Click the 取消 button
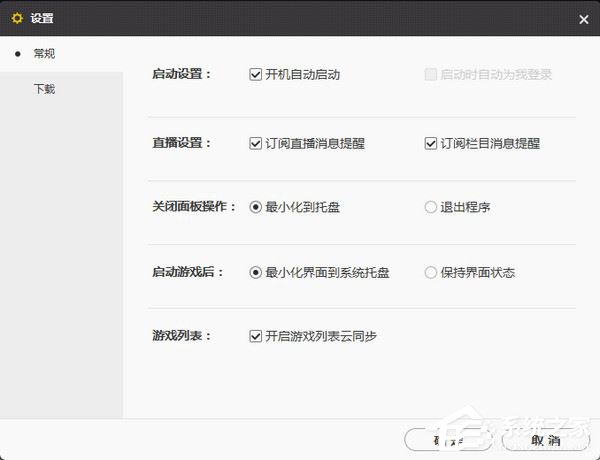The height and width of the screenshot is (460, 600). [x=545, y=440]
